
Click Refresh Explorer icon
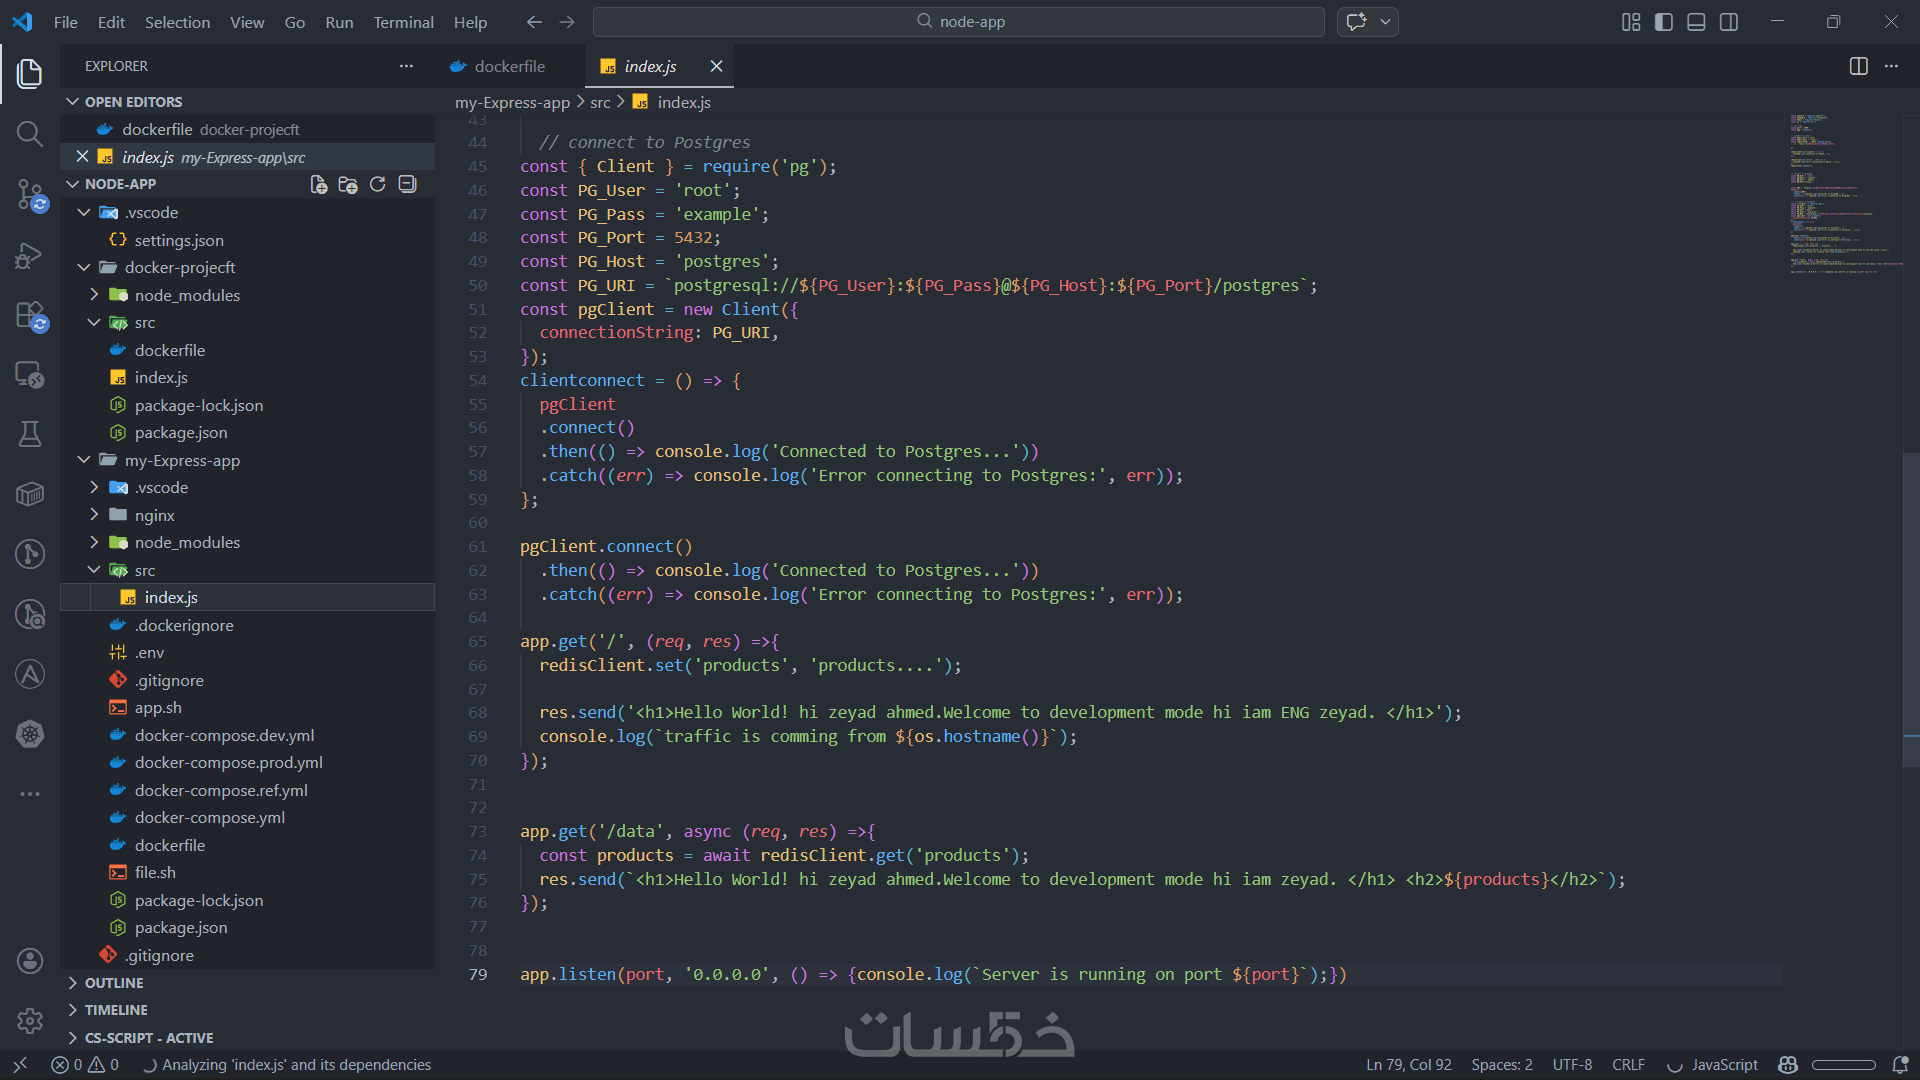[377, 184]
